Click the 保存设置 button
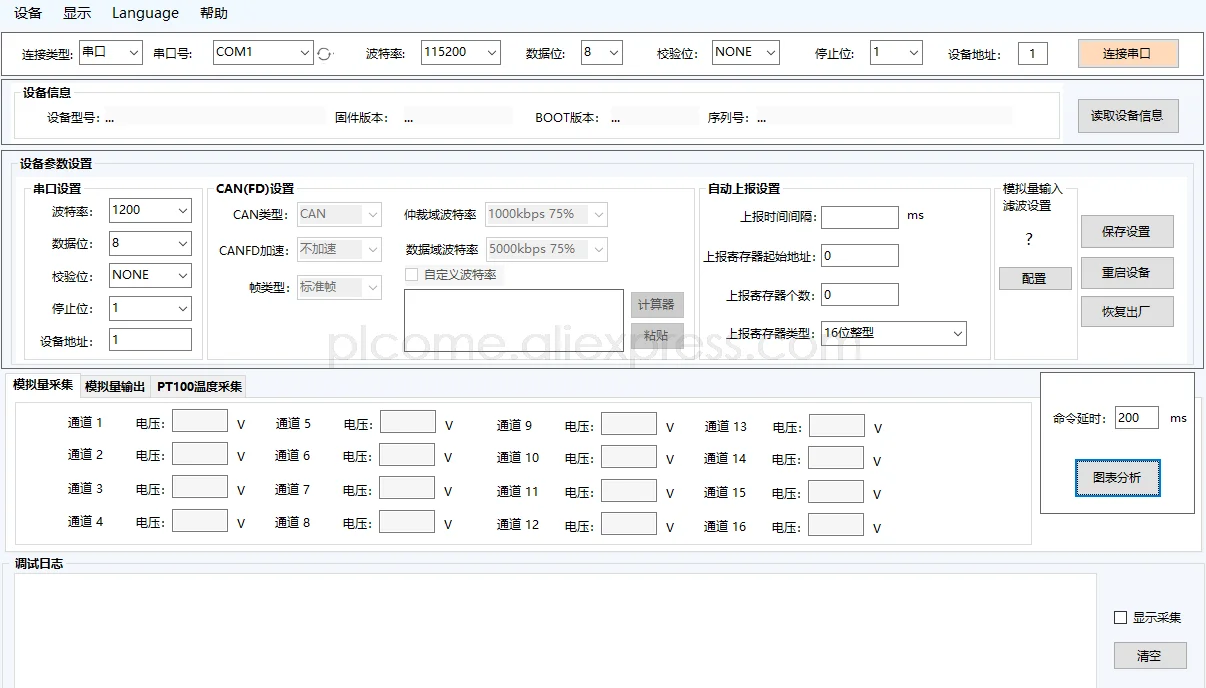The width and height of the screenshot is (1206, 688). pos(1127,231)
